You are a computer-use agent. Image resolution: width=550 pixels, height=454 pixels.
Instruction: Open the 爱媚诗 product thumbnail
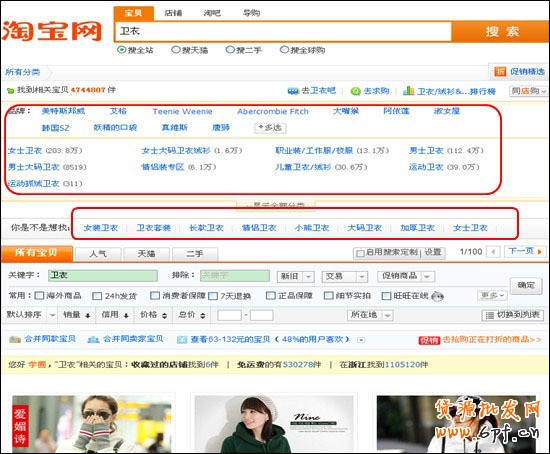point(92,424)
